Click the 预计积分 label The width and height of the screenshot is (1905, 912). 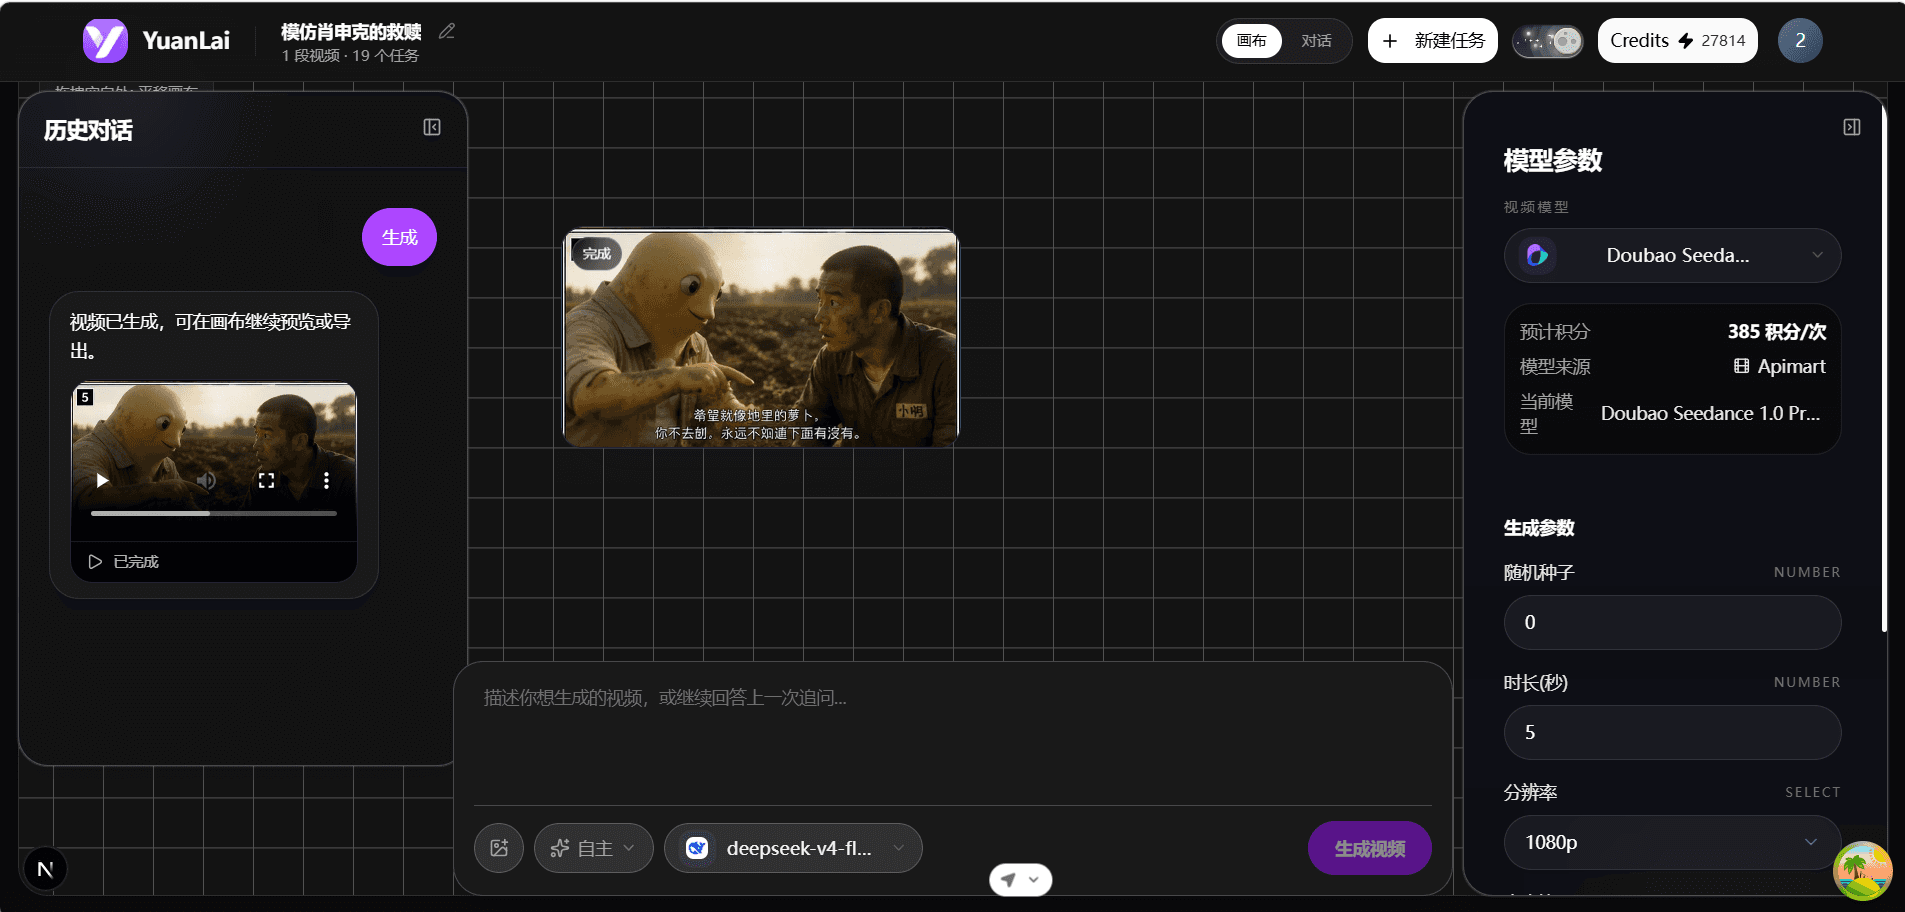click(x=1554, y=331)
